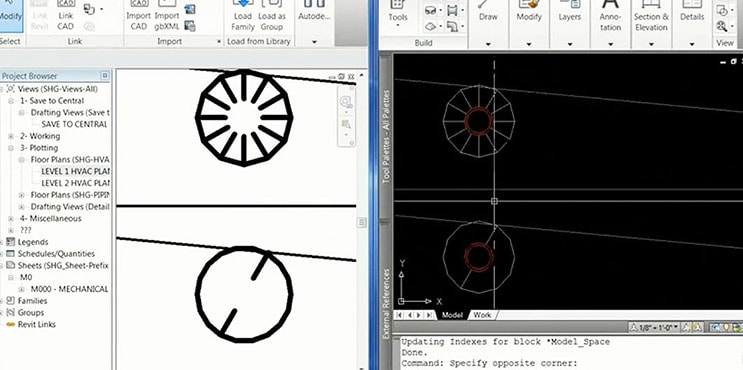The image size is (743, 370).
Task: Expand the 4- Miscellaneous tree node
Action: (11, 218)
